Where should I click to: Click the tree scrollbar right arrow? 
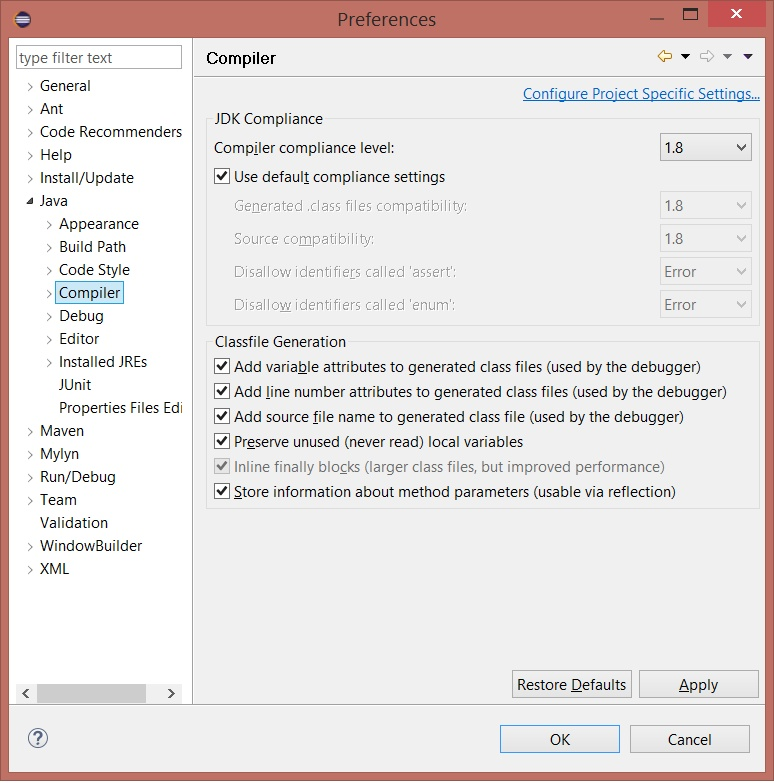(x=171, y=693)
